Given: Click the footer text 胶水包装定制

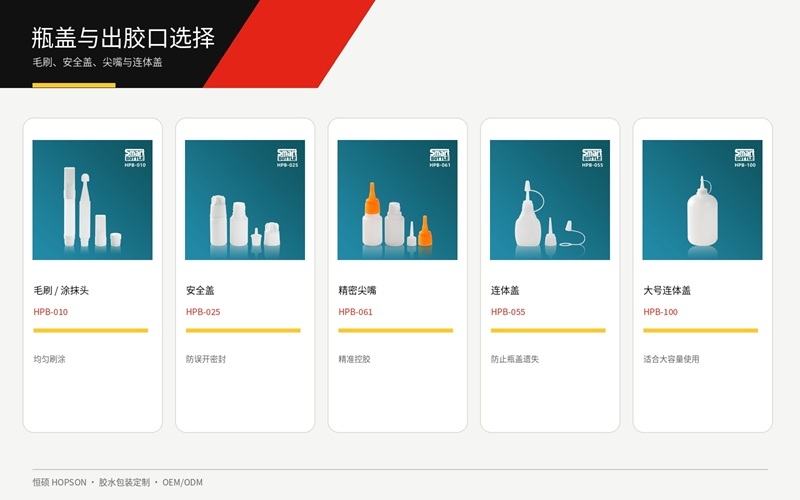Looking at the screenshot, I should pyautogui.click(x=124, y=482).
